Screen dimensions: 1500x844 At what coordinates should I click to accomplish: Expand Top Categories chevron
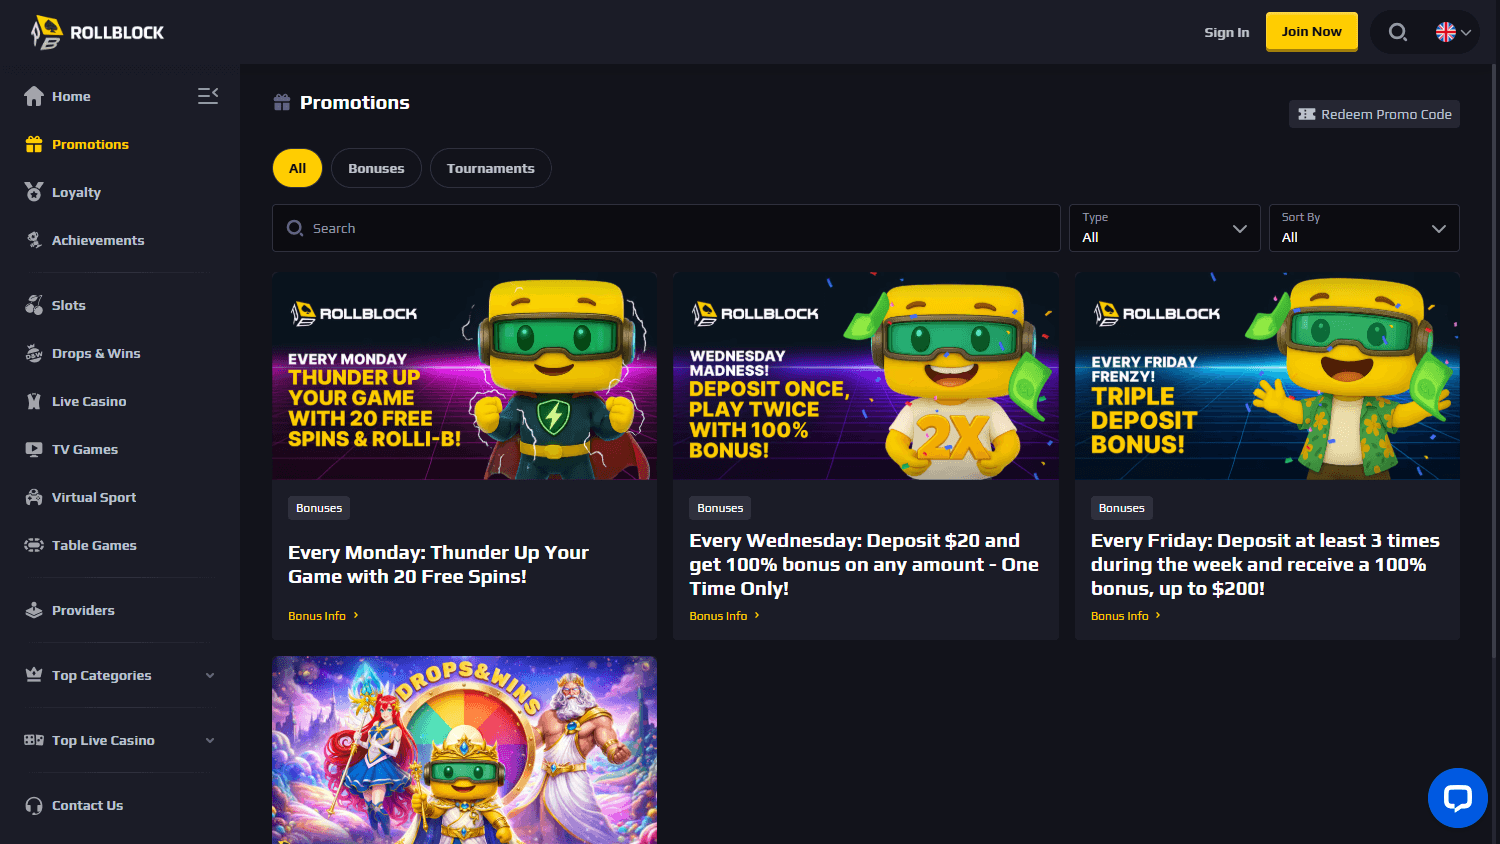(x=210, y=675)
